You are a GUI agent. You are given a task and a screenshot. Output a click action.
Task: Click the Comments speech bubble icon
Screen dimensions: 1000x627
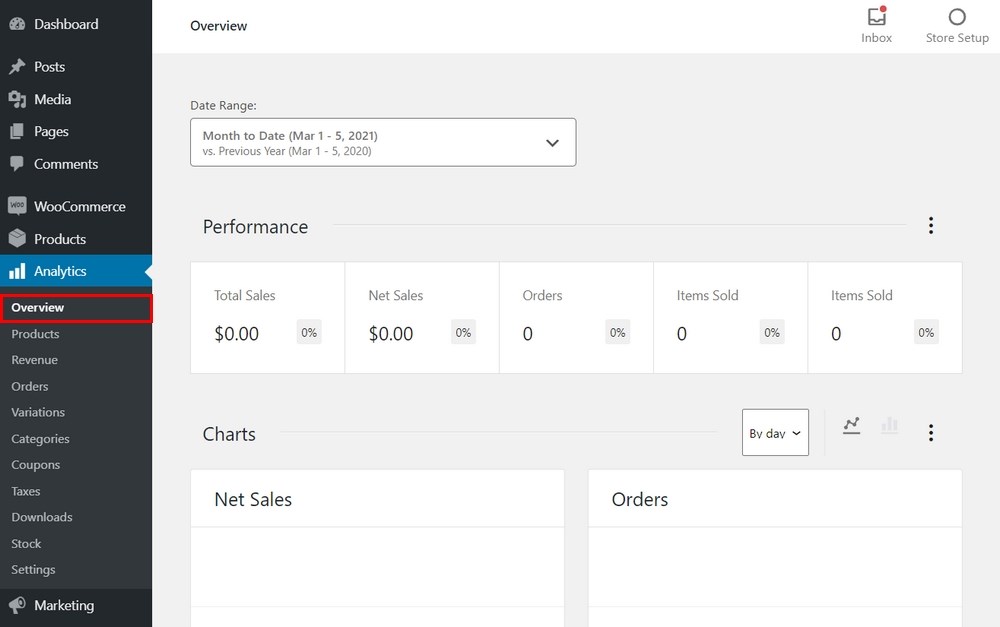17,164
